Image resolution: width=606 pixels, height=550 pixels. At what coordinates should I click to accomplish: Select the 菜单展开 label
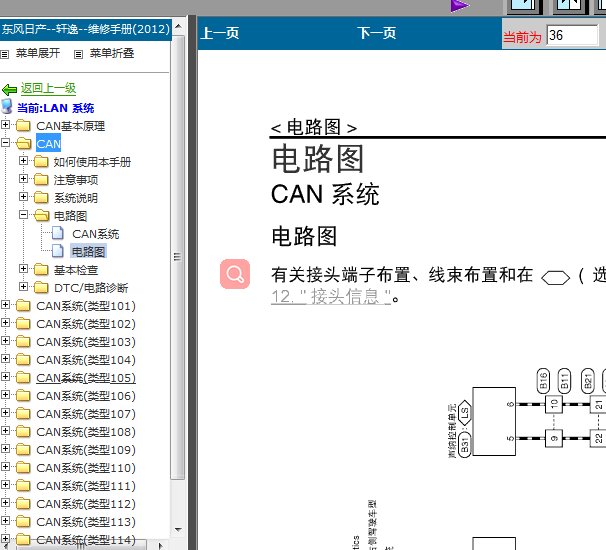(38, 53)
